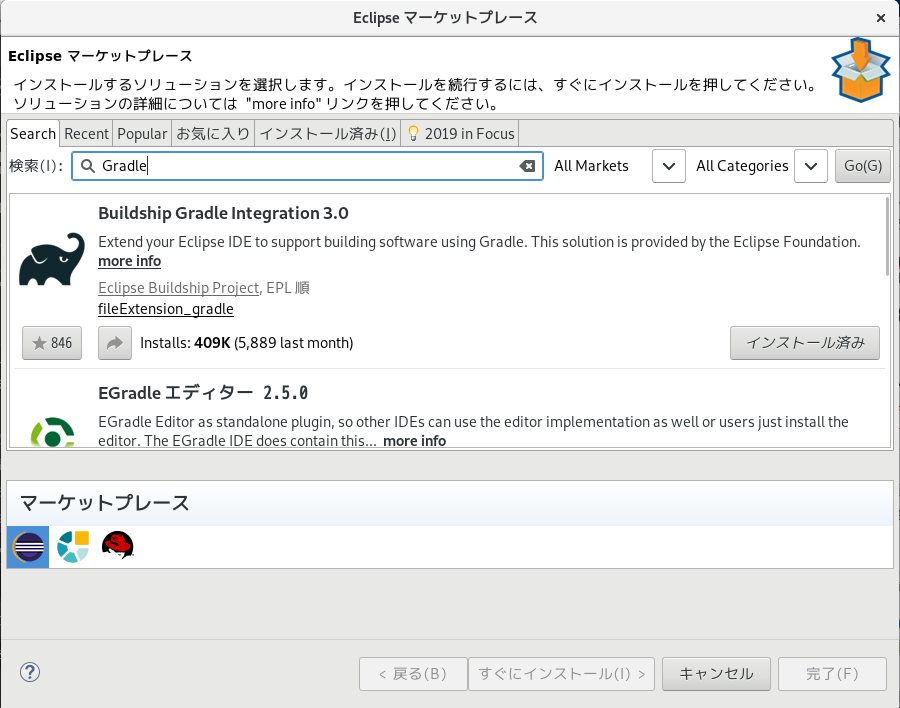Click the Installs 409K text
Screen dimensions: 900x708
point(246,343)
